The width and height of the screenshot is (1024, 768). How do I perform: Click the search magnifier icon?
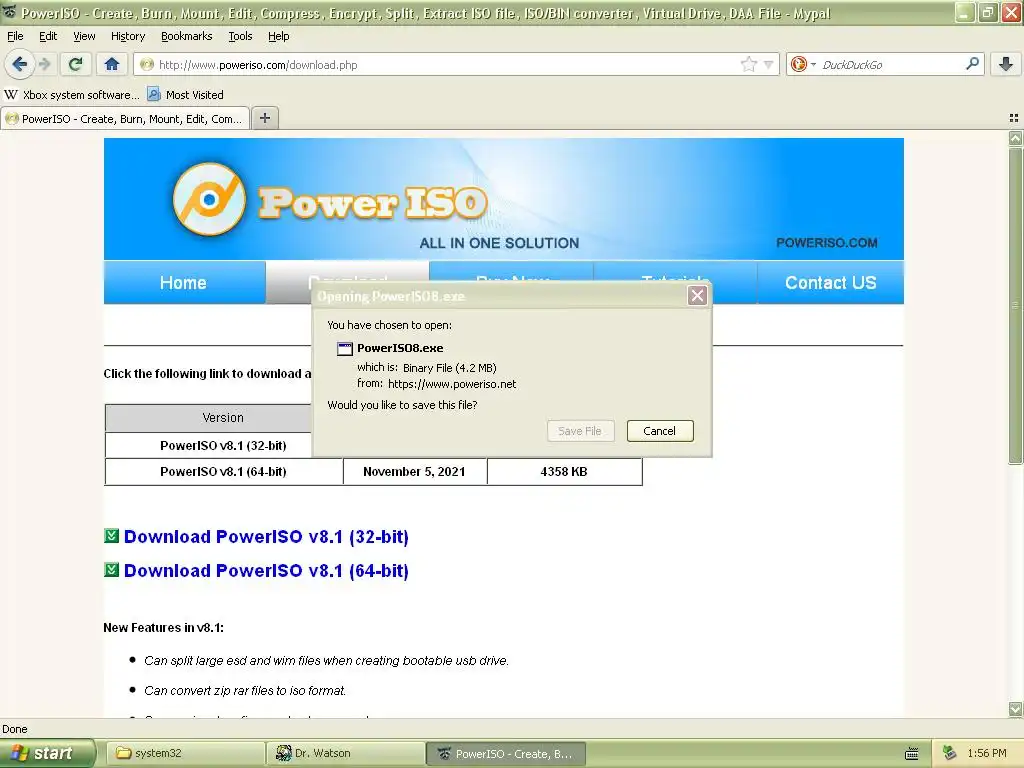(x=972, y=64)
